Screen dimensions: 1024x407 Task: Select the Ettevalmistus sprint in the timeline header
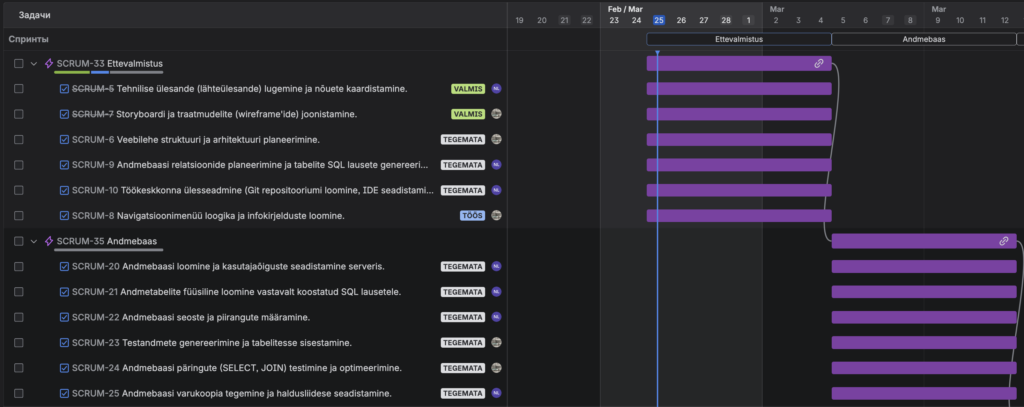coord(738,39)
